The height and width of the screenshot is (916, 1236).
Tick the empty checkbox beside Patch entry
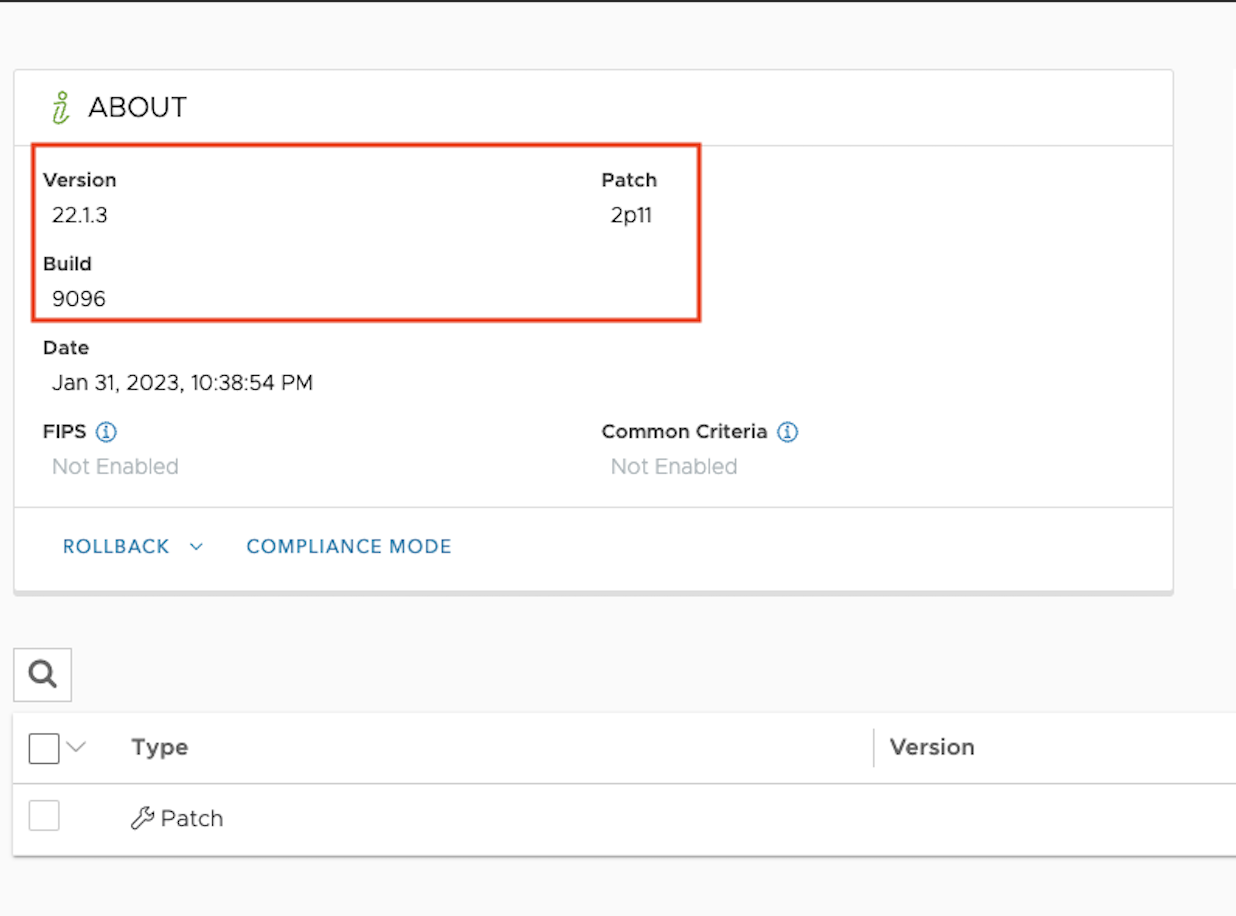[x=44, y=815]
